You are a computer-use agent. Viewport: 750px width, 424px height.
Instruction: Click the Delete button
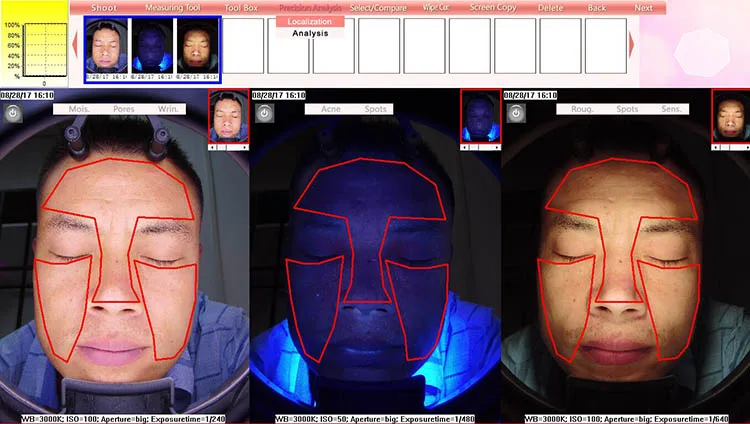tap(550, 8)
